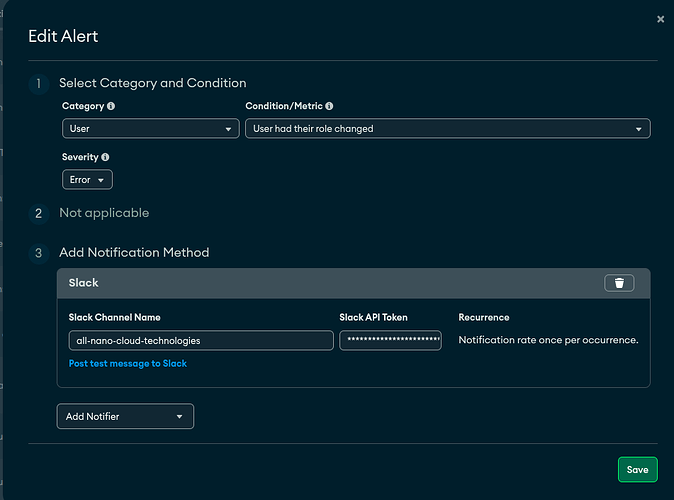Open the Severity dropdown set to Error
This screenshot has height=500, width=674.
point(87,180)
